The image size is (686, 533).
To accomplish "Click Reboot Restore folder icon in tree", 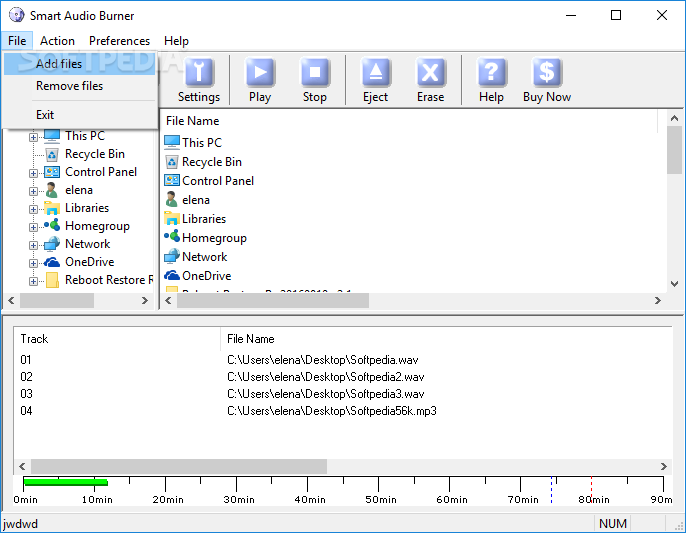I will click(52, 280).
